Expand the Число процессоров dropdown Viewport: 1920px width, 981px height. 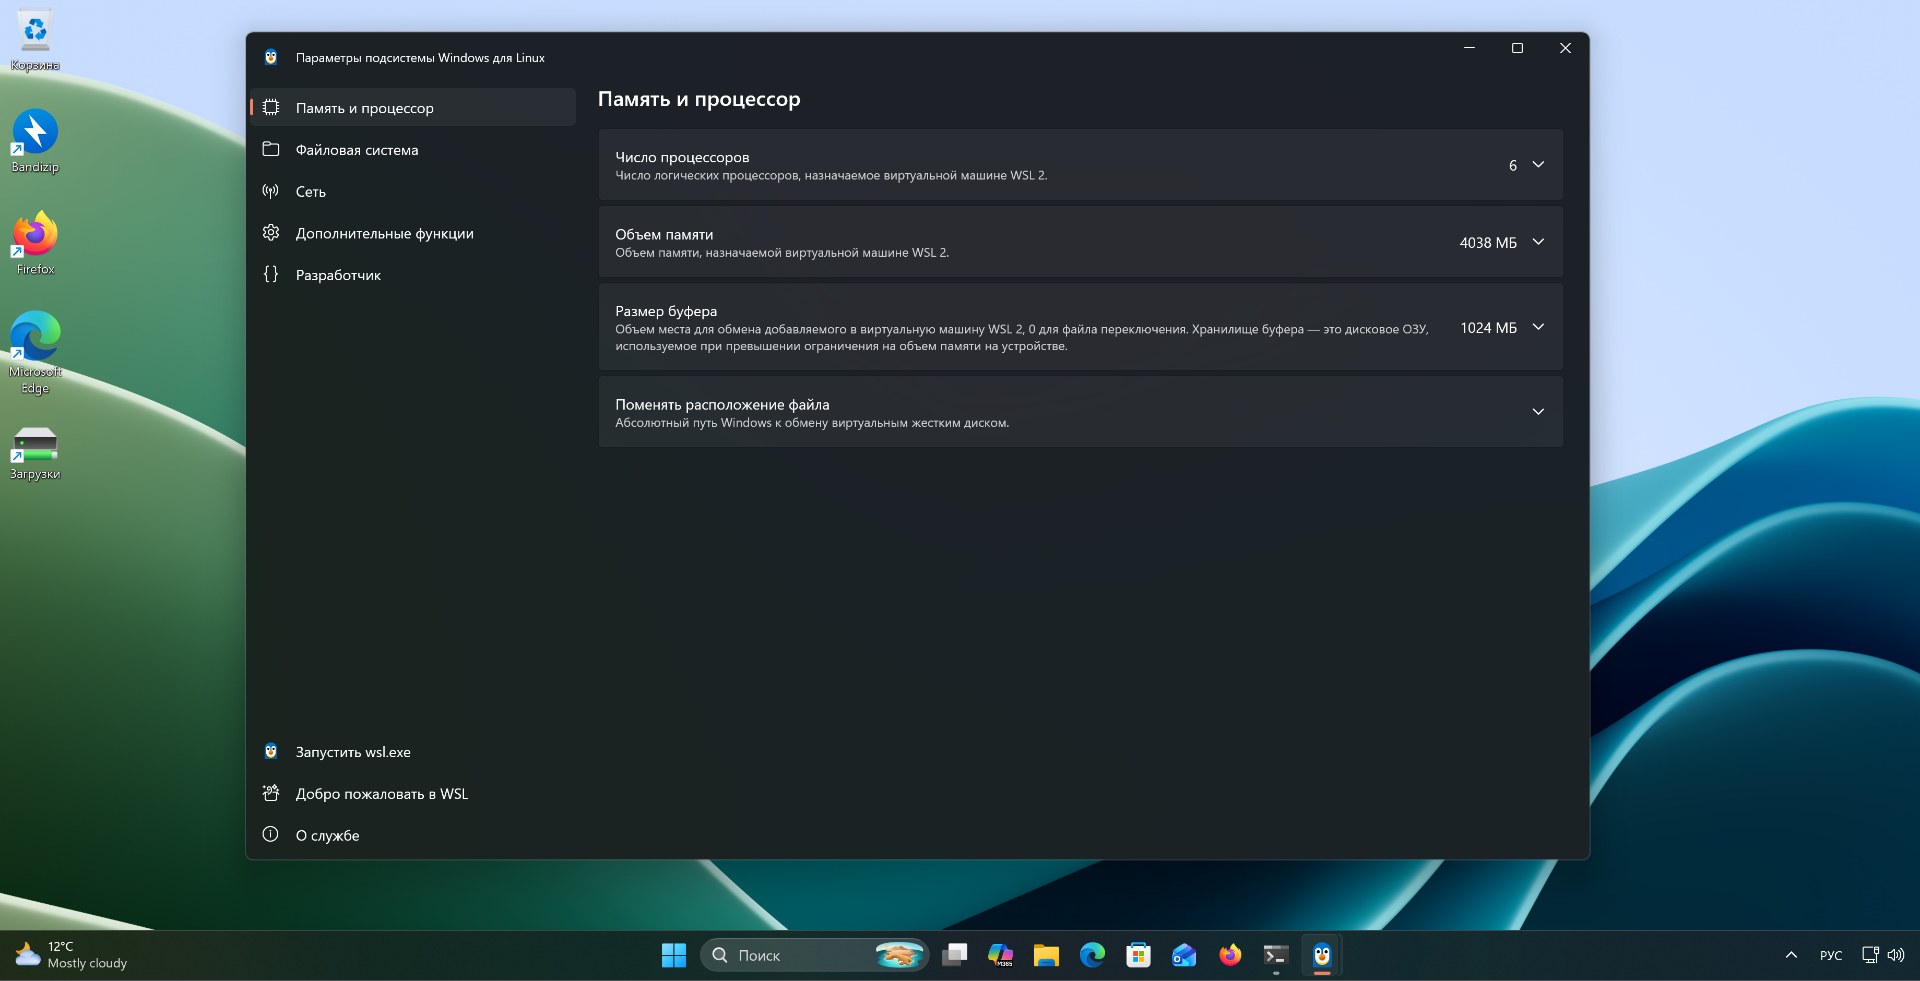coord(1538,165)
